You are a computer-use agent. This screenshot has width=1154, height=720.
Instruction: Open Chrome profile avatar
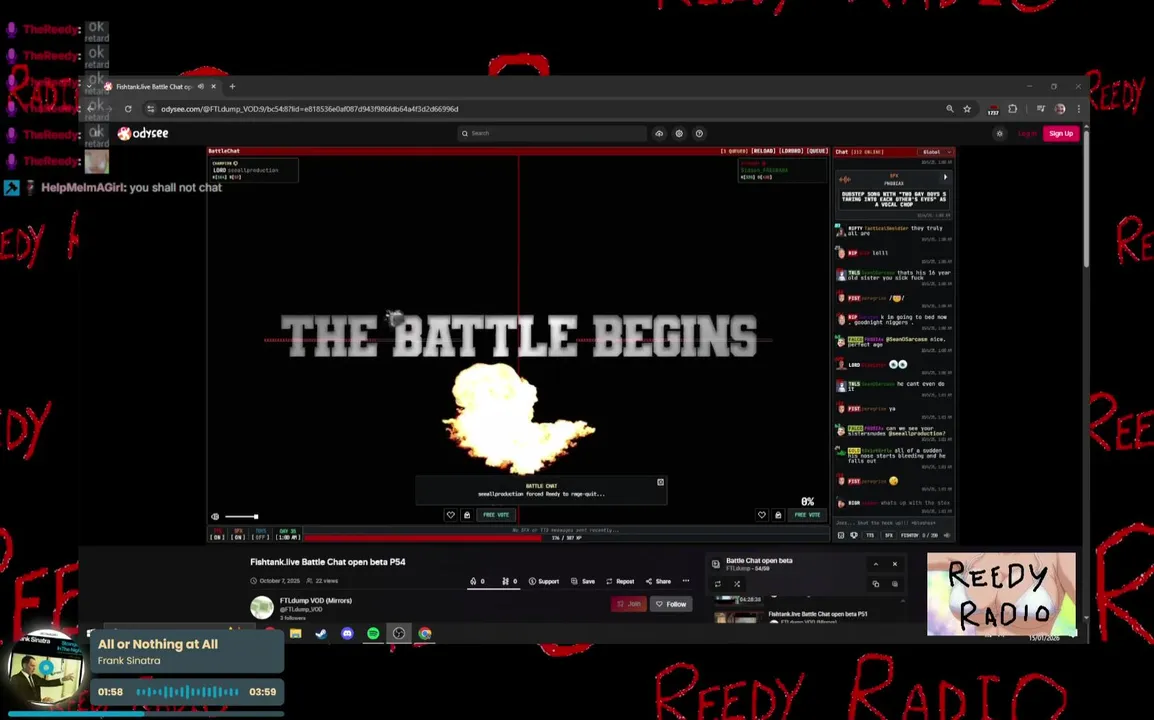(x=1060, y=109)
